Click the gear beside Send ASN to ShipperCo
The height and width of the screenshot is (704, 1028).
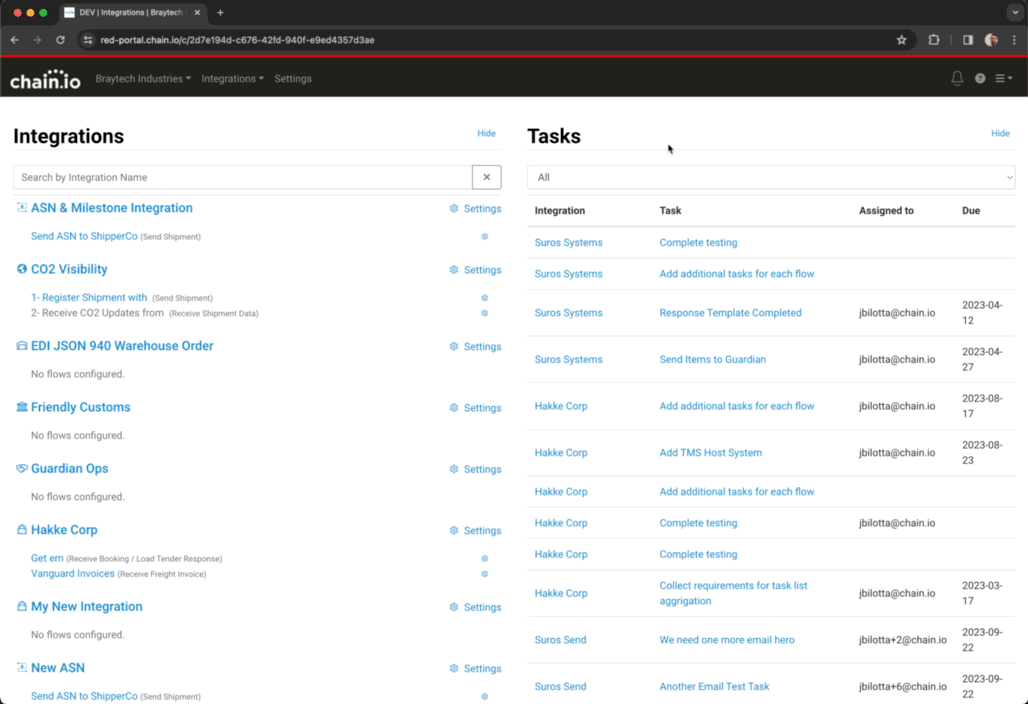484,237
